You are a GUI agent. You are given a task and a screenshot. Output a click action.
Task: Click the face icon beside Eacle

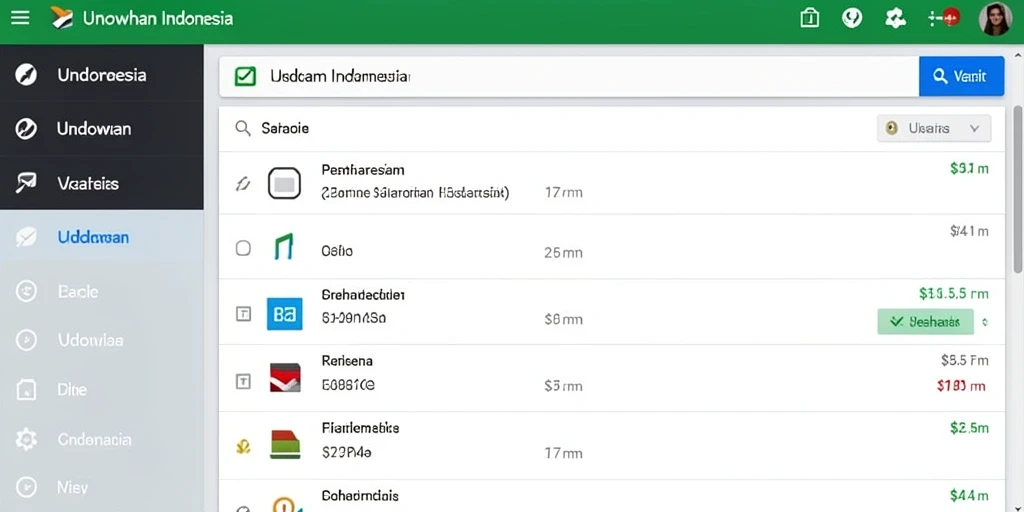tap(26, 291)
